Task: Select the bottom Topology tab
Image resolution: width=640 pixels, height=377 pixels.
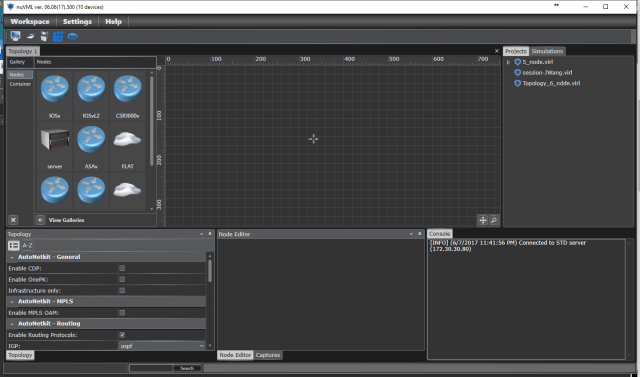Action: [x=20, y=355]
